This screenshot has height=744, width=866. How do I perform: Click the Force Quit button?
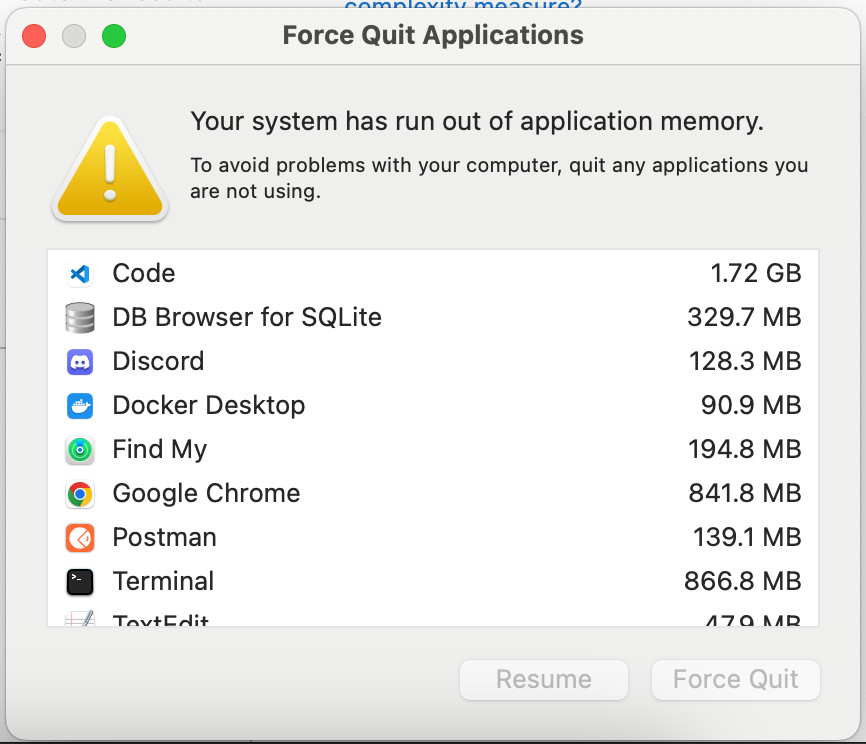coord(735,679)
